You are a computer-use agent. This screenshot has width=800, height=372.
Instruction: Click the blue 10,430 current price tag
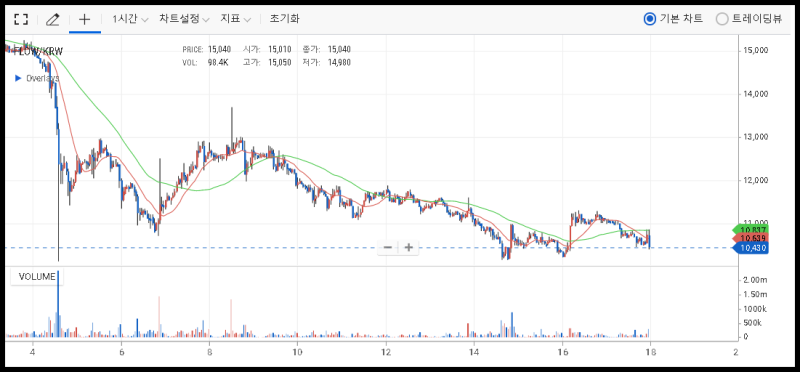tap(751, 248)
